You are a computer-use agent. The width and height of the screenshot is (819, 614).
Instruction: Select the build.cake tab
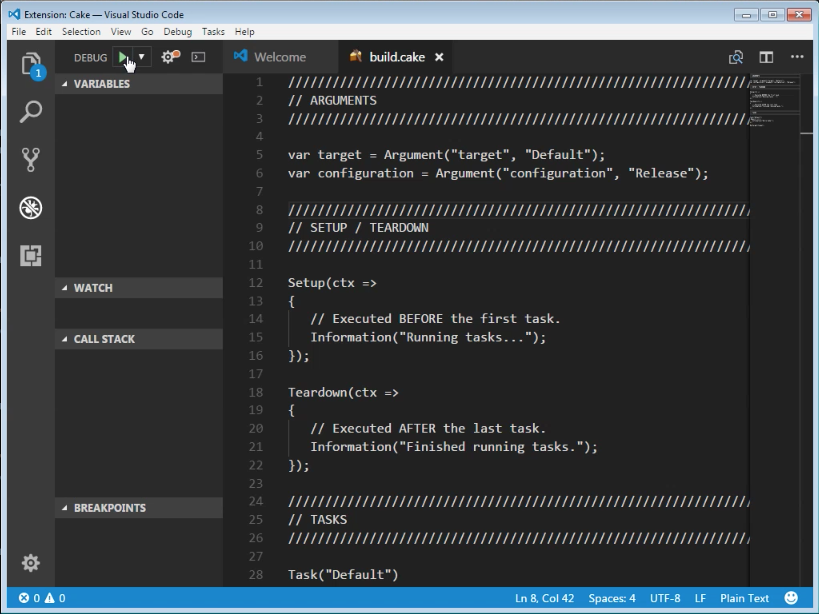click(396, 57)
